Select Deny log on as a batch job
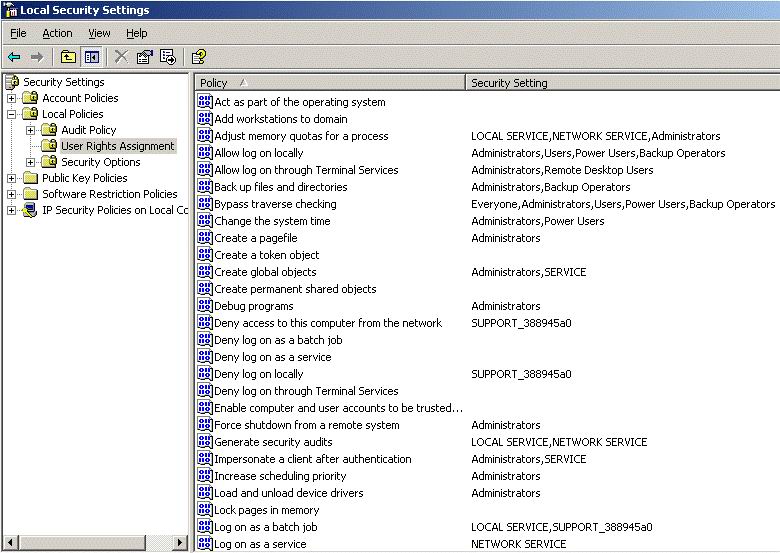The width and height of the screenshot is (780, 553). [278, 340]
